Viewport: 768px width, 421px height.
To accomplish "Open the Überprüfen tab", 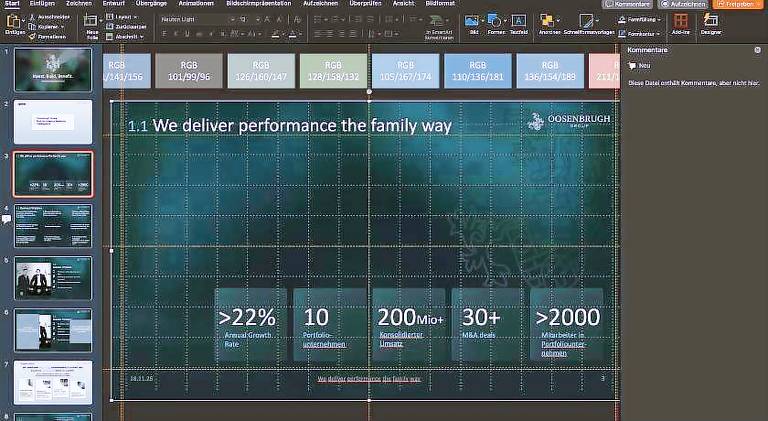I will point(365,3).
